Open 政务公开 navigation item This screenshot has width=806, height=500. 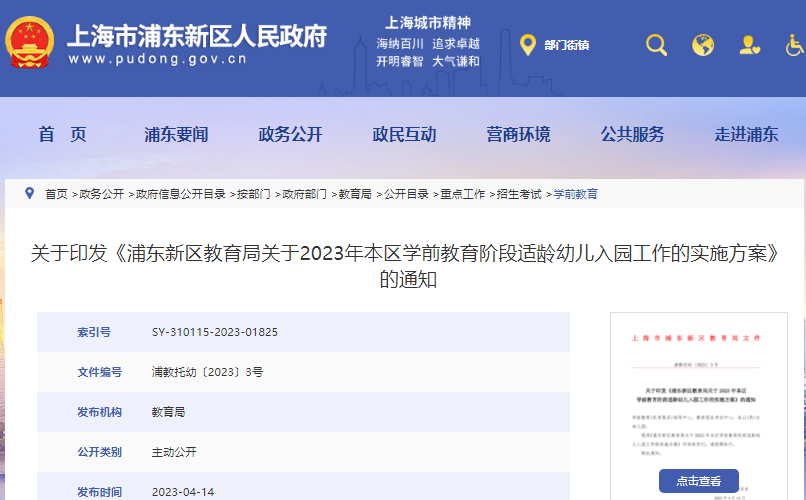tap(290, 135)
